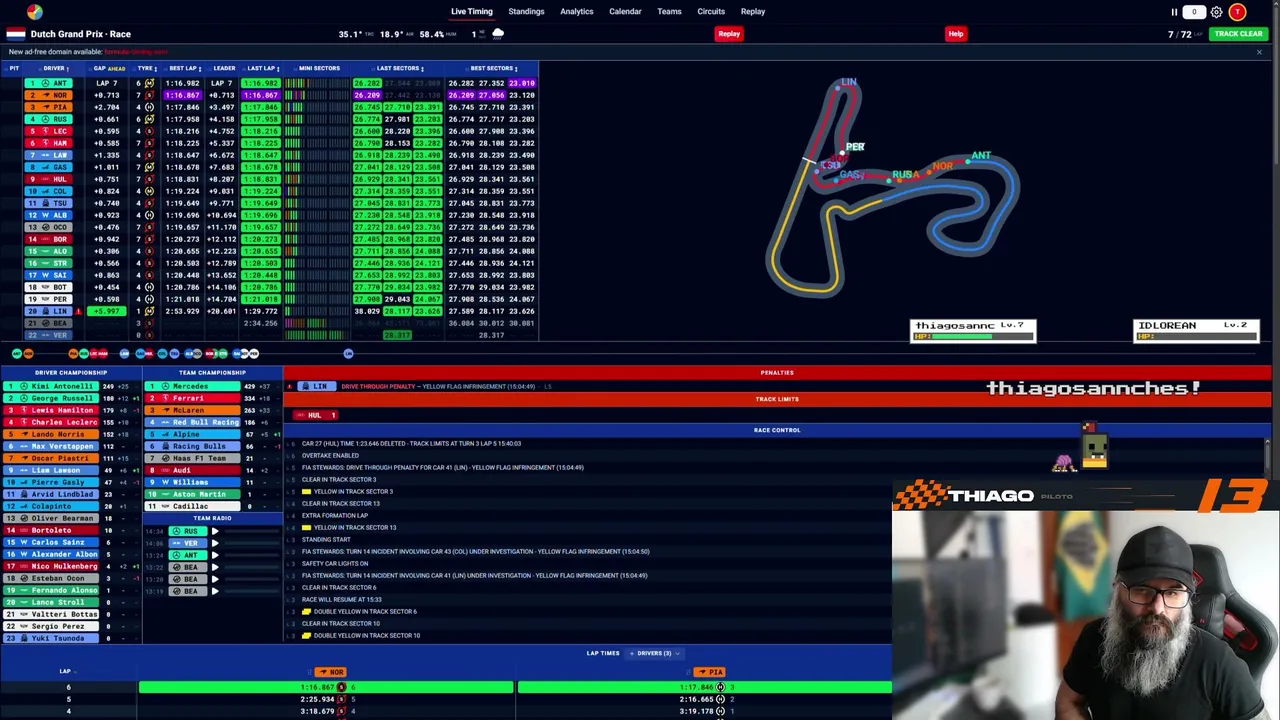Screen dimensions: 1280x720
Task: Sort by the Last Lap column
Action: pos(263,68)
